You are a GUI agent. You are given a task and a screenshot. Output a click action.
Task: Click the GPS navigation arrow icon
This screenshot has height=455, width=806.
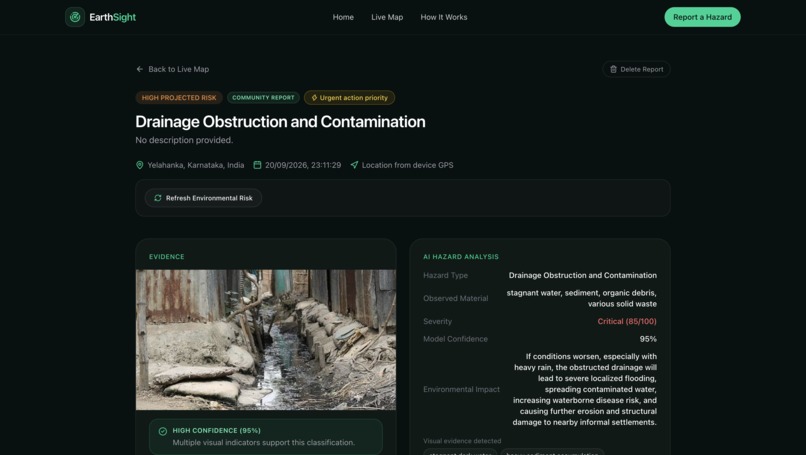354,165
